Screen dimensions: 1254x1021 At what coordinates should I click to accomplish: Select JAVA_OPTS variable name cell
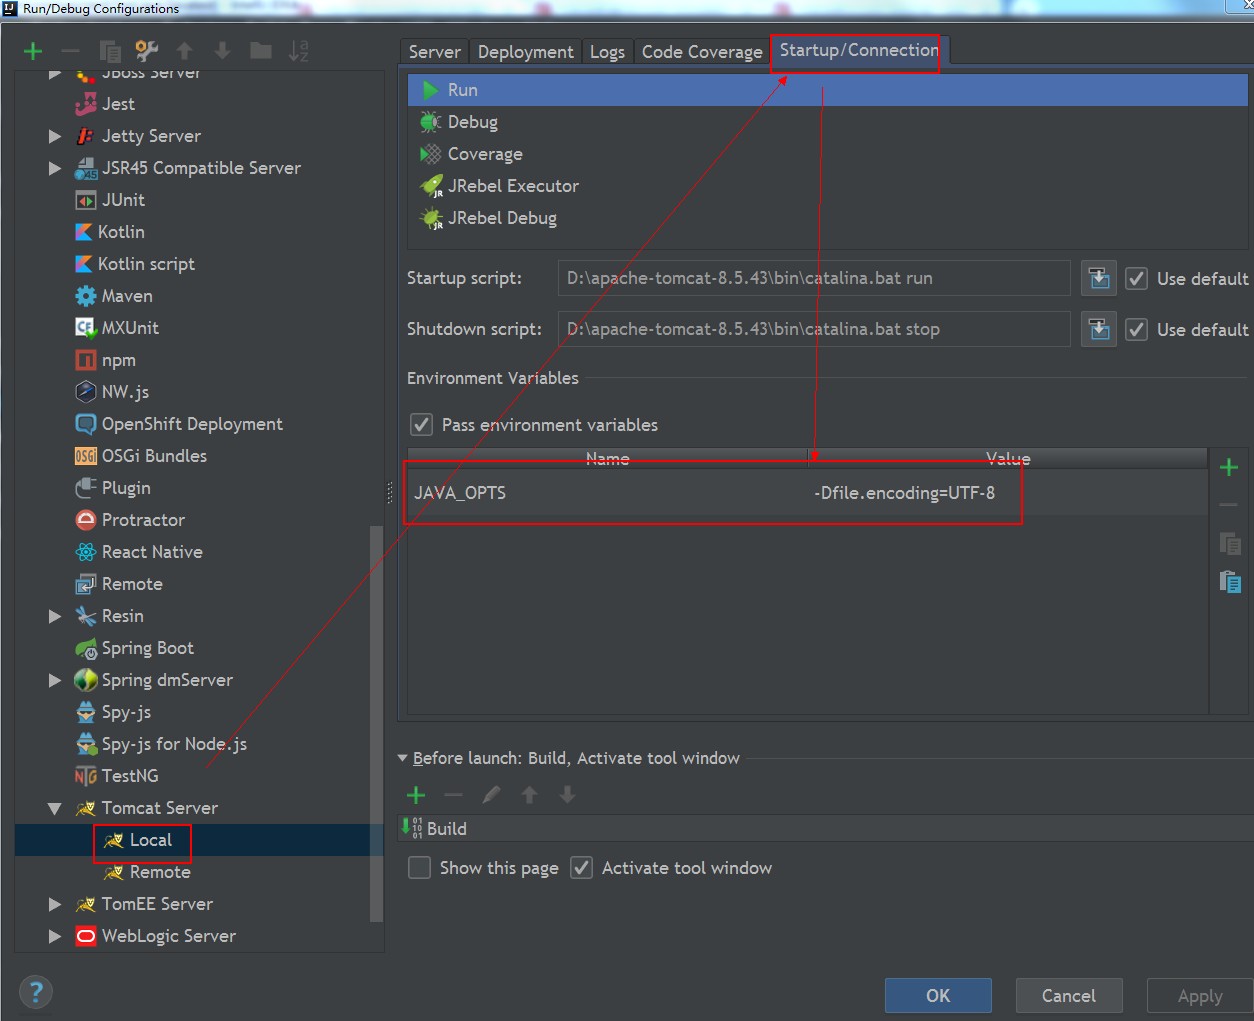[608, 492]
